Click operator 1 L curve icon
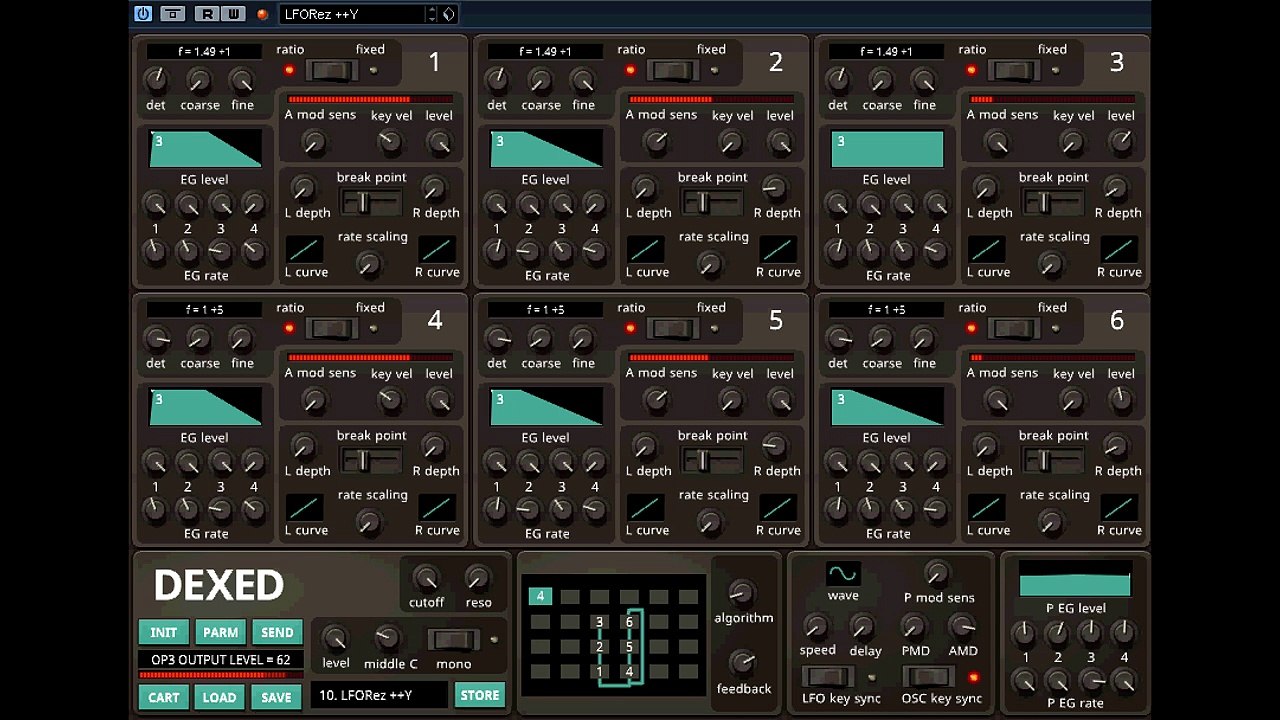 [x=305, y=249]
